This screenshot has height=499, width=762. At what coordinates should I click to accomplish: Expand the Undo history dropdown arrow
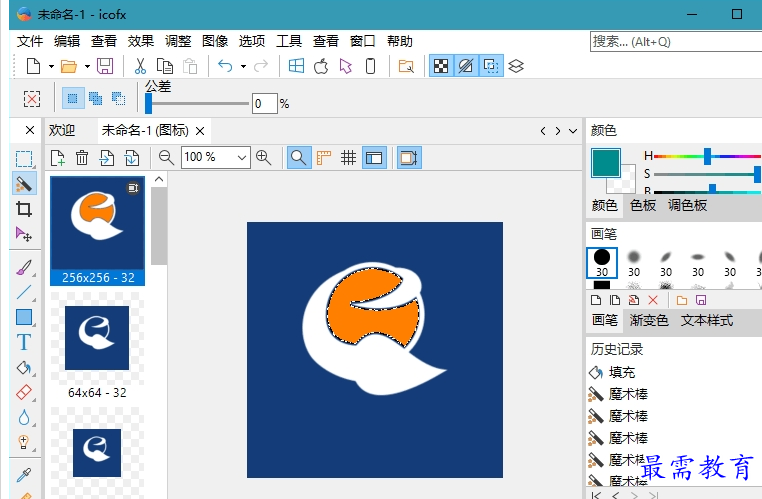point(243,66)
